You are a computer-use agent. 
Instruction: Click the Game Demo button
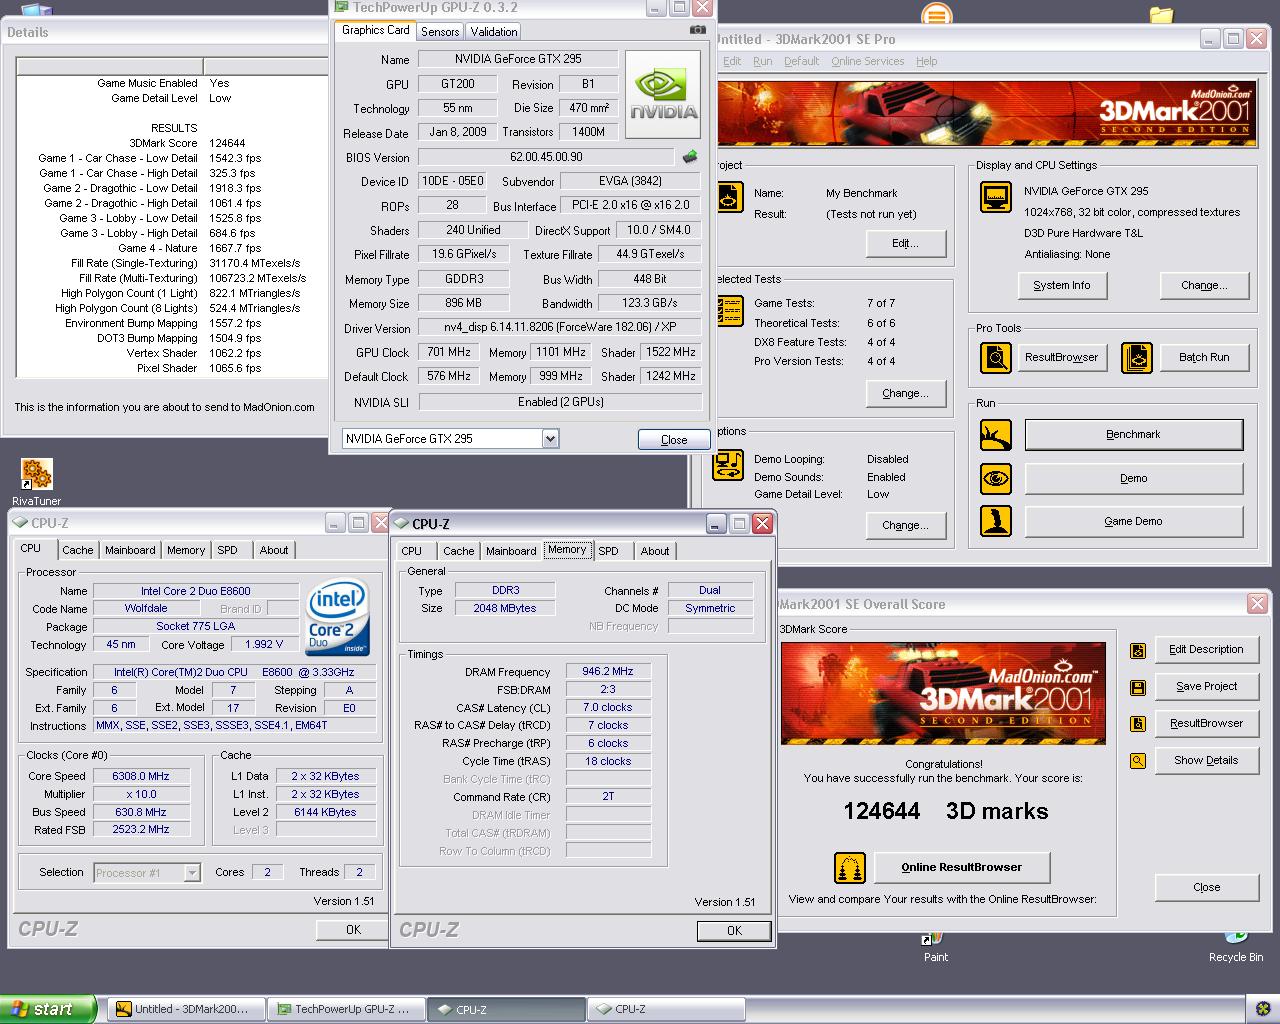point(1133,522)
